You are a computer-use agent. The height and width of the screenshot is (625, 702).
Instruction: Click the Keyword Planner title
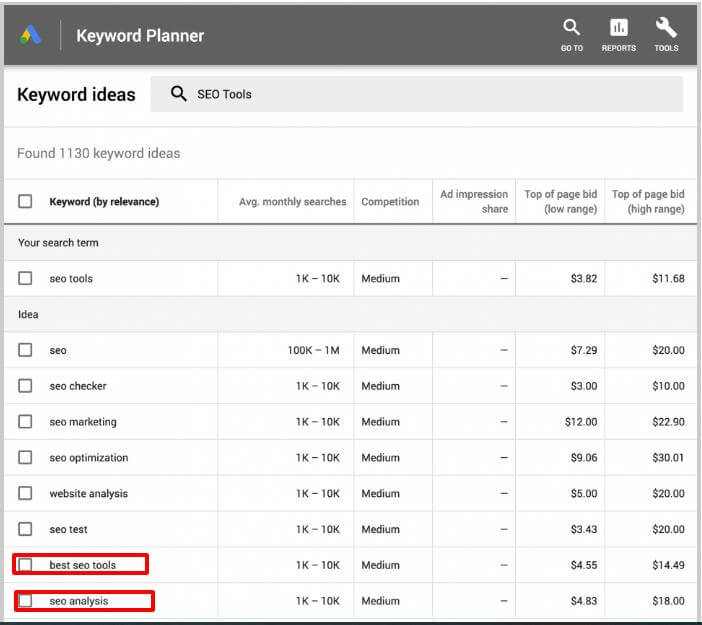pos(140,35)
